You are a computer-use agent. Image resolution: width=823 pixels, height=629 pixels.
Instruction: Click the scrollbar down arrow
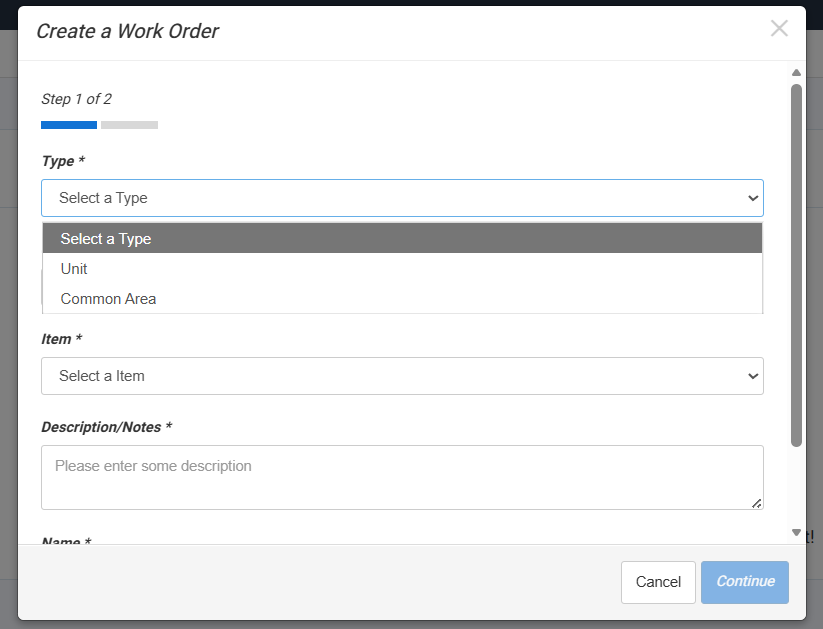point(796,532)
